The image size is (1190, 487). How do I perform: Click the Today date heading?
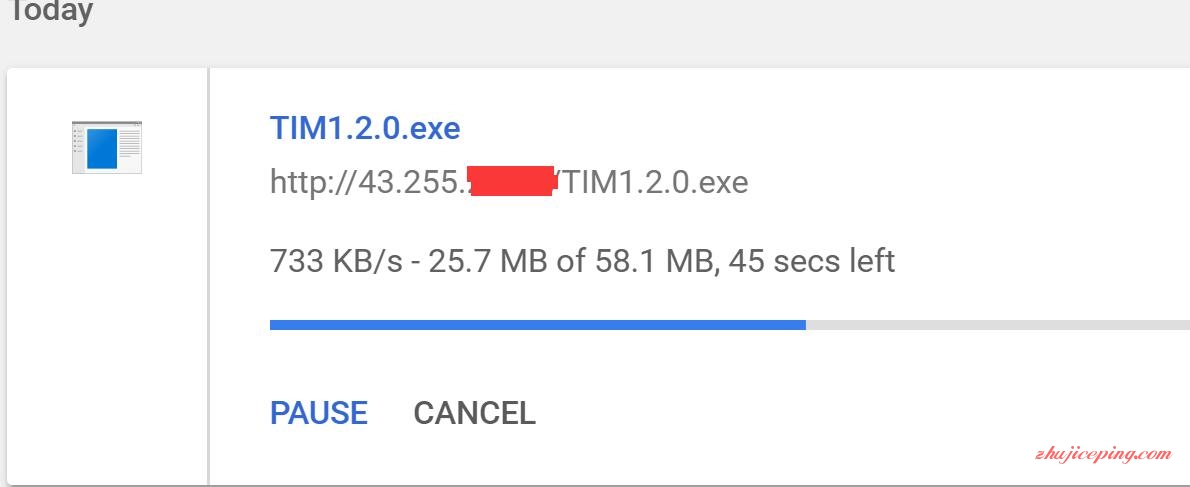(49, 11)
